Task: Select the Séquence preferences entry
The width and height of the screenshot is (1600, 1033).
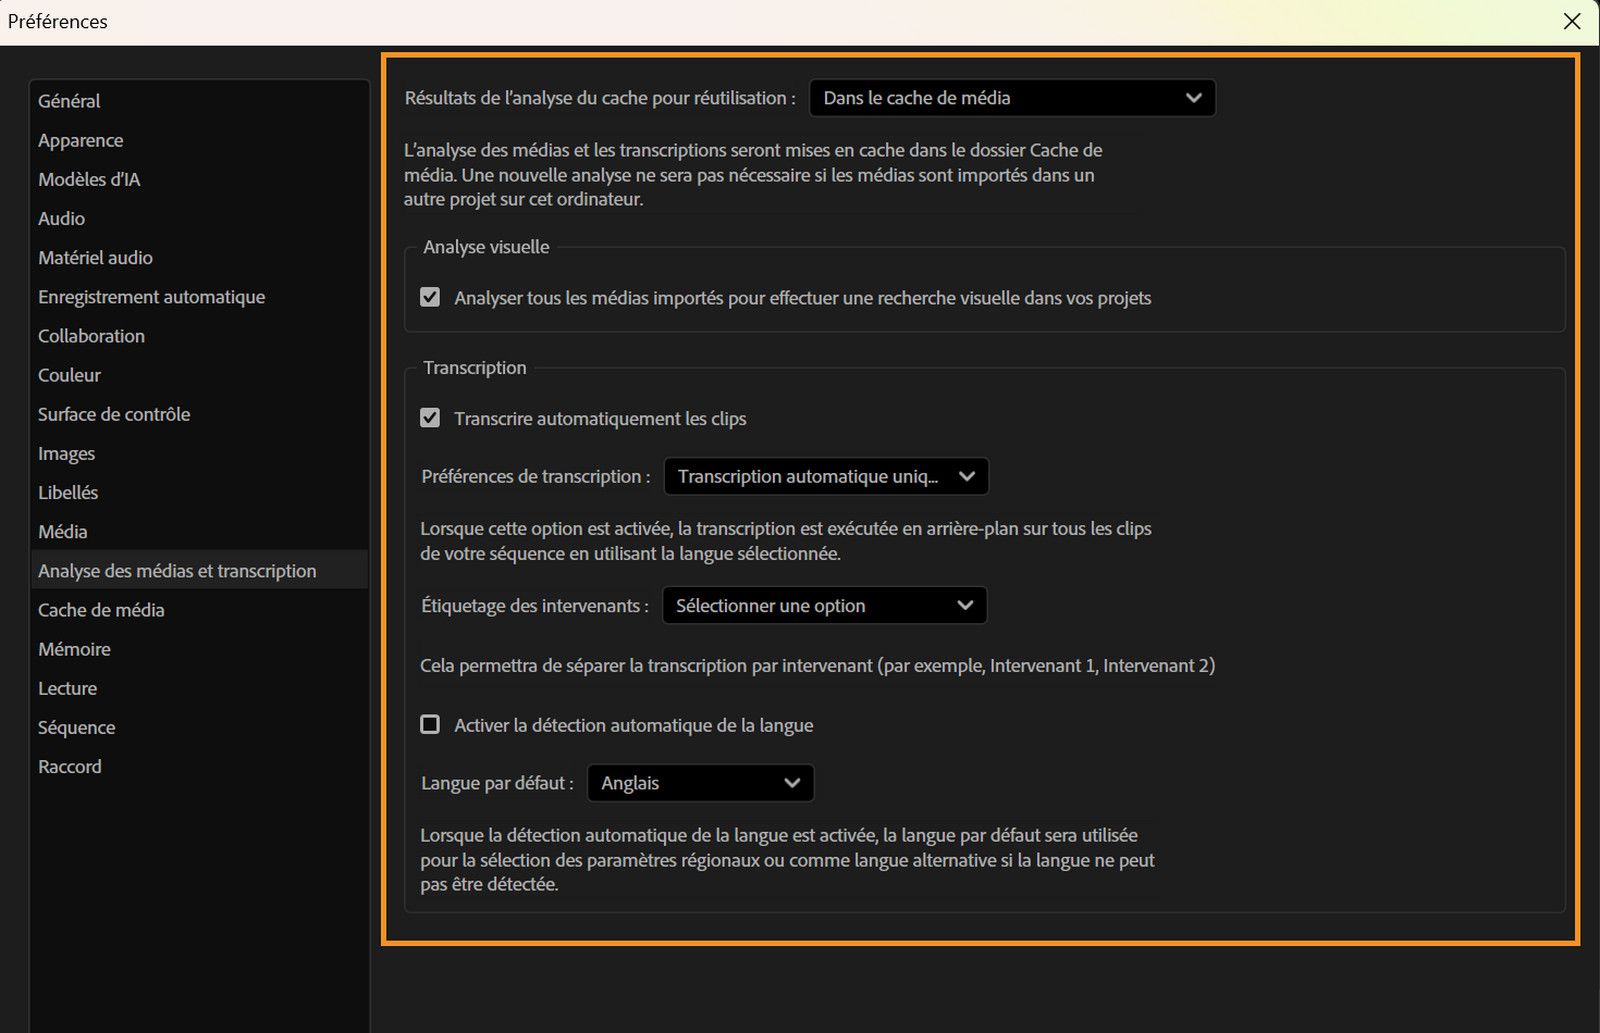Action: (76, 726)
